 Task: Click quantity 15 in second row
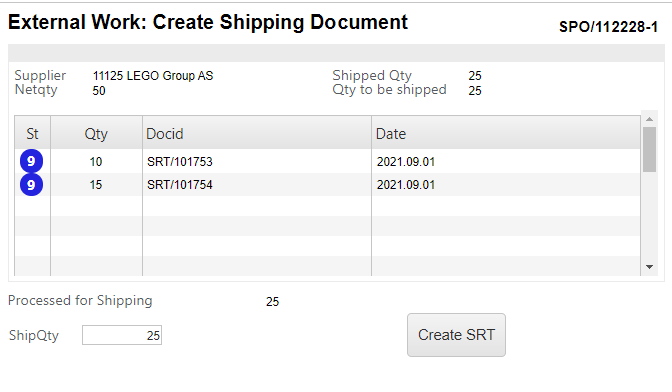(x=96, y=185)
